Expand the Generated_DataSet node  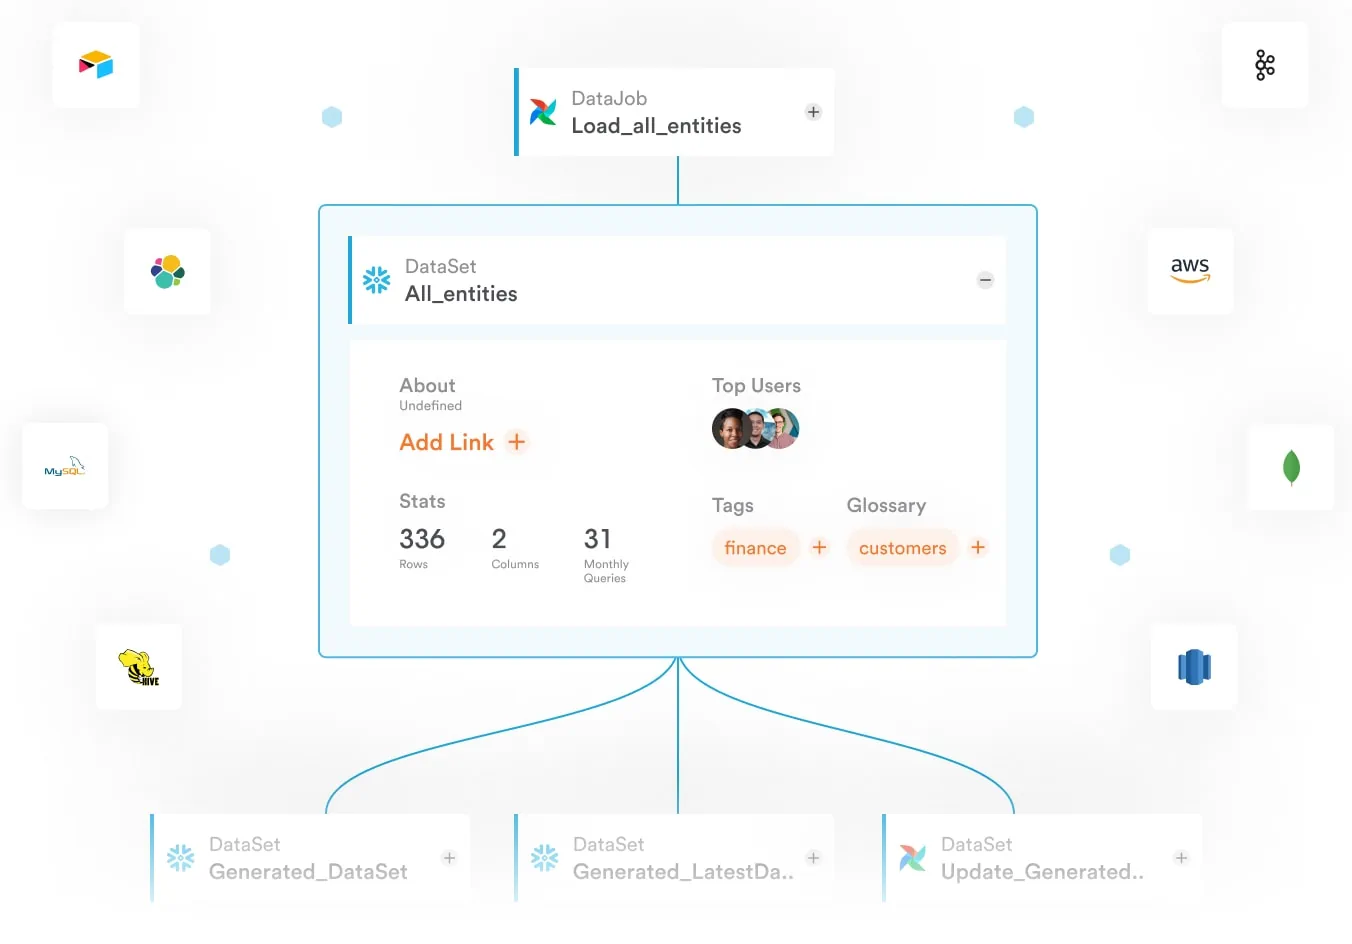[449, 858]
